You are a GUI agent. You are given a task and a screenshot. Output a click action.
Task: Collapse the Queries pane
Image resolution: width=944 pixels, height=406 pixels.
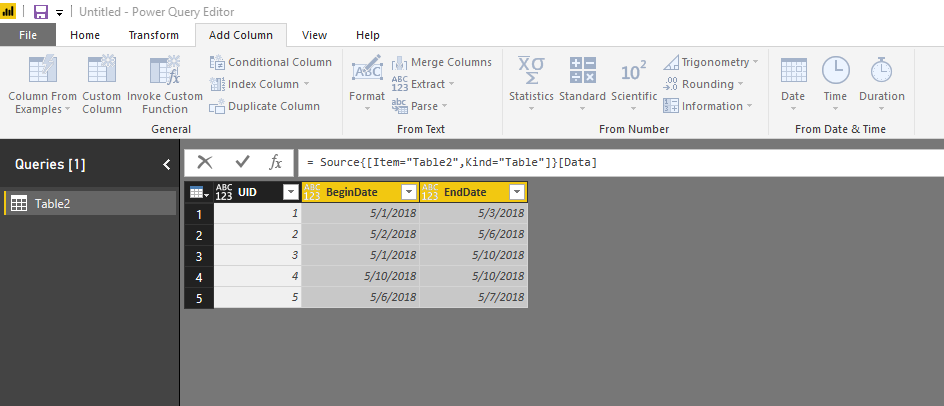pyautogui.click(x=167, y=164)
